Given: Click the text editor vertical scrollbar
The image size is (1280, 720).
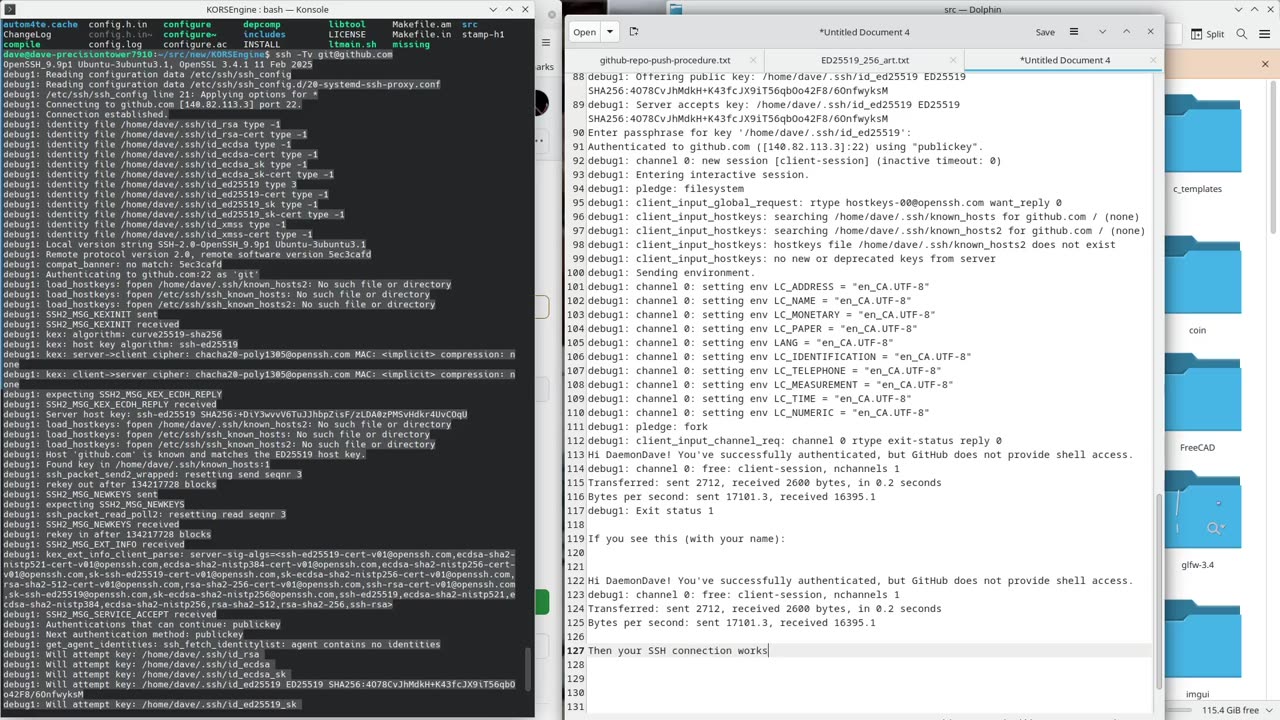Looking at the screenshot, I should click(1157, 590).
